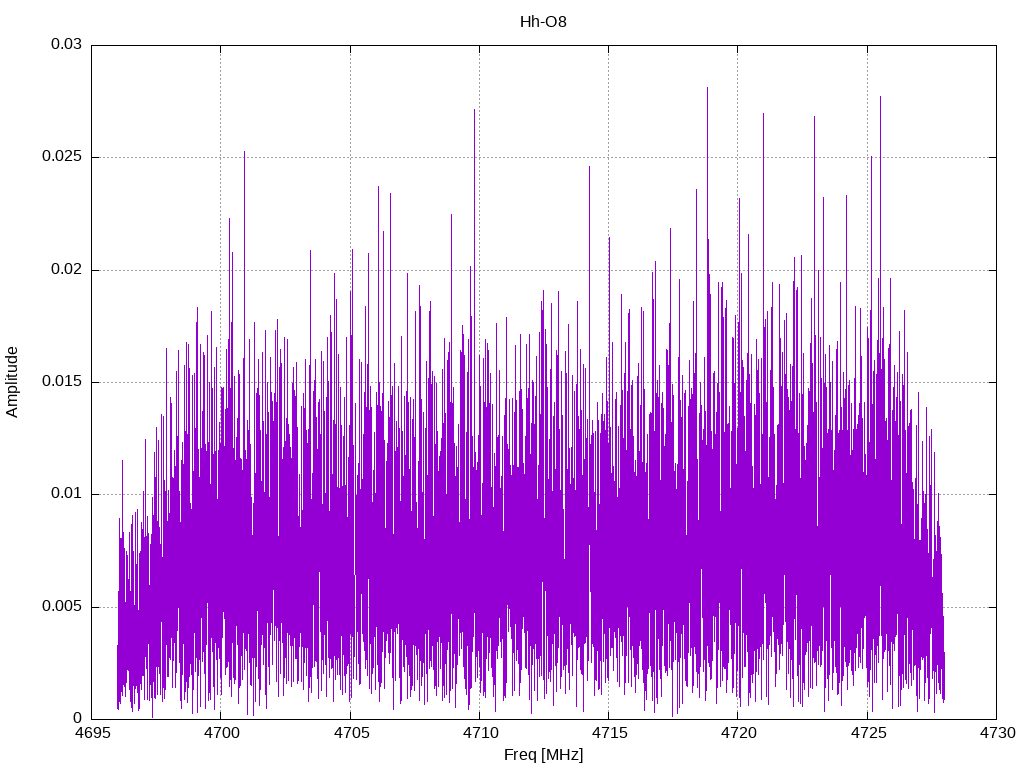Click the plot title Hh-O8

(543, 22)
